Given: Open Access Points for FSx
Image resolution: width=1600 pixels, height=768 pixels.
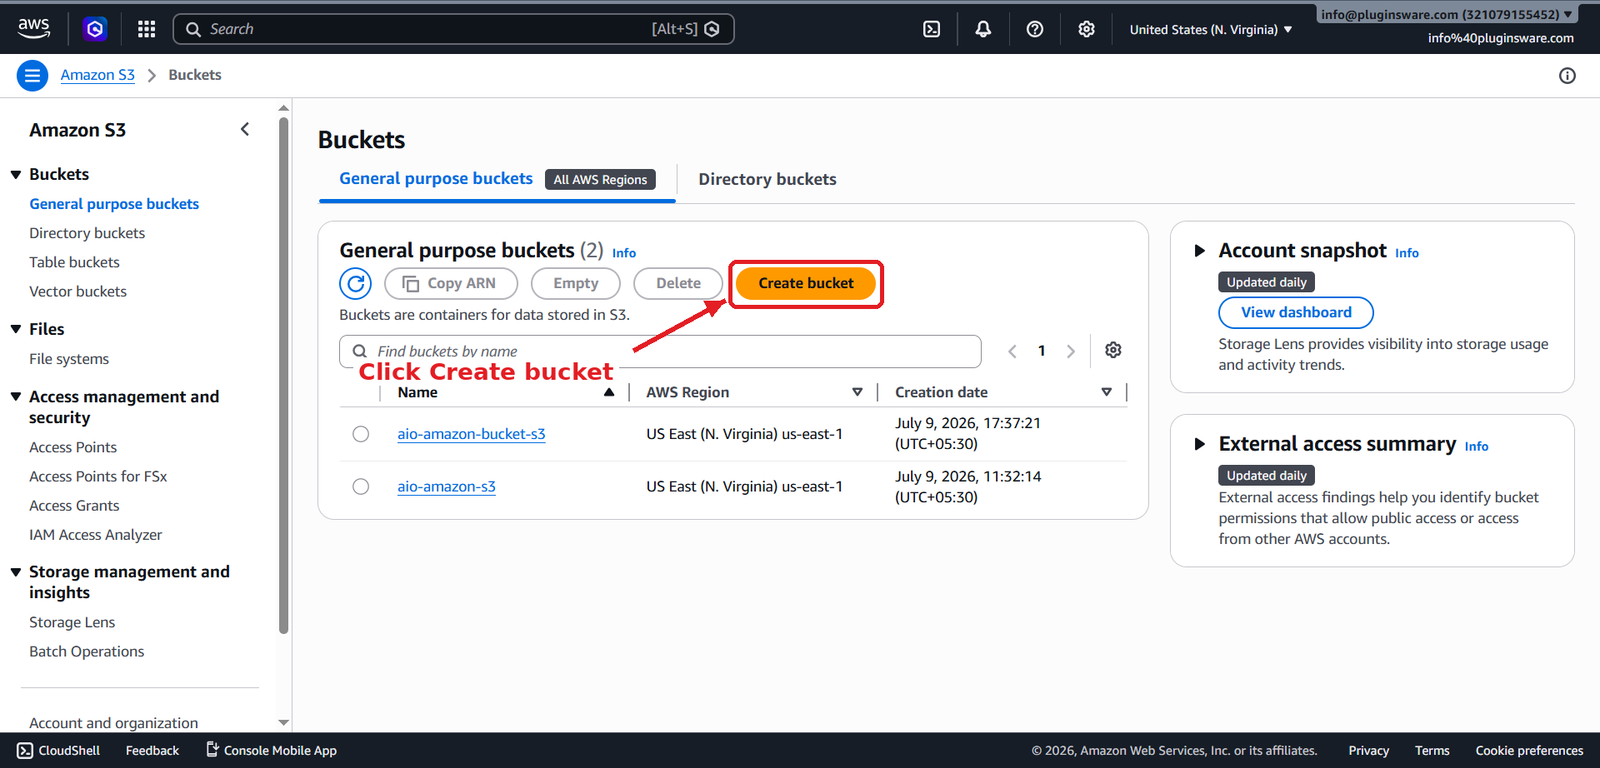Looking at the screenshot, I should pos(98,476).
